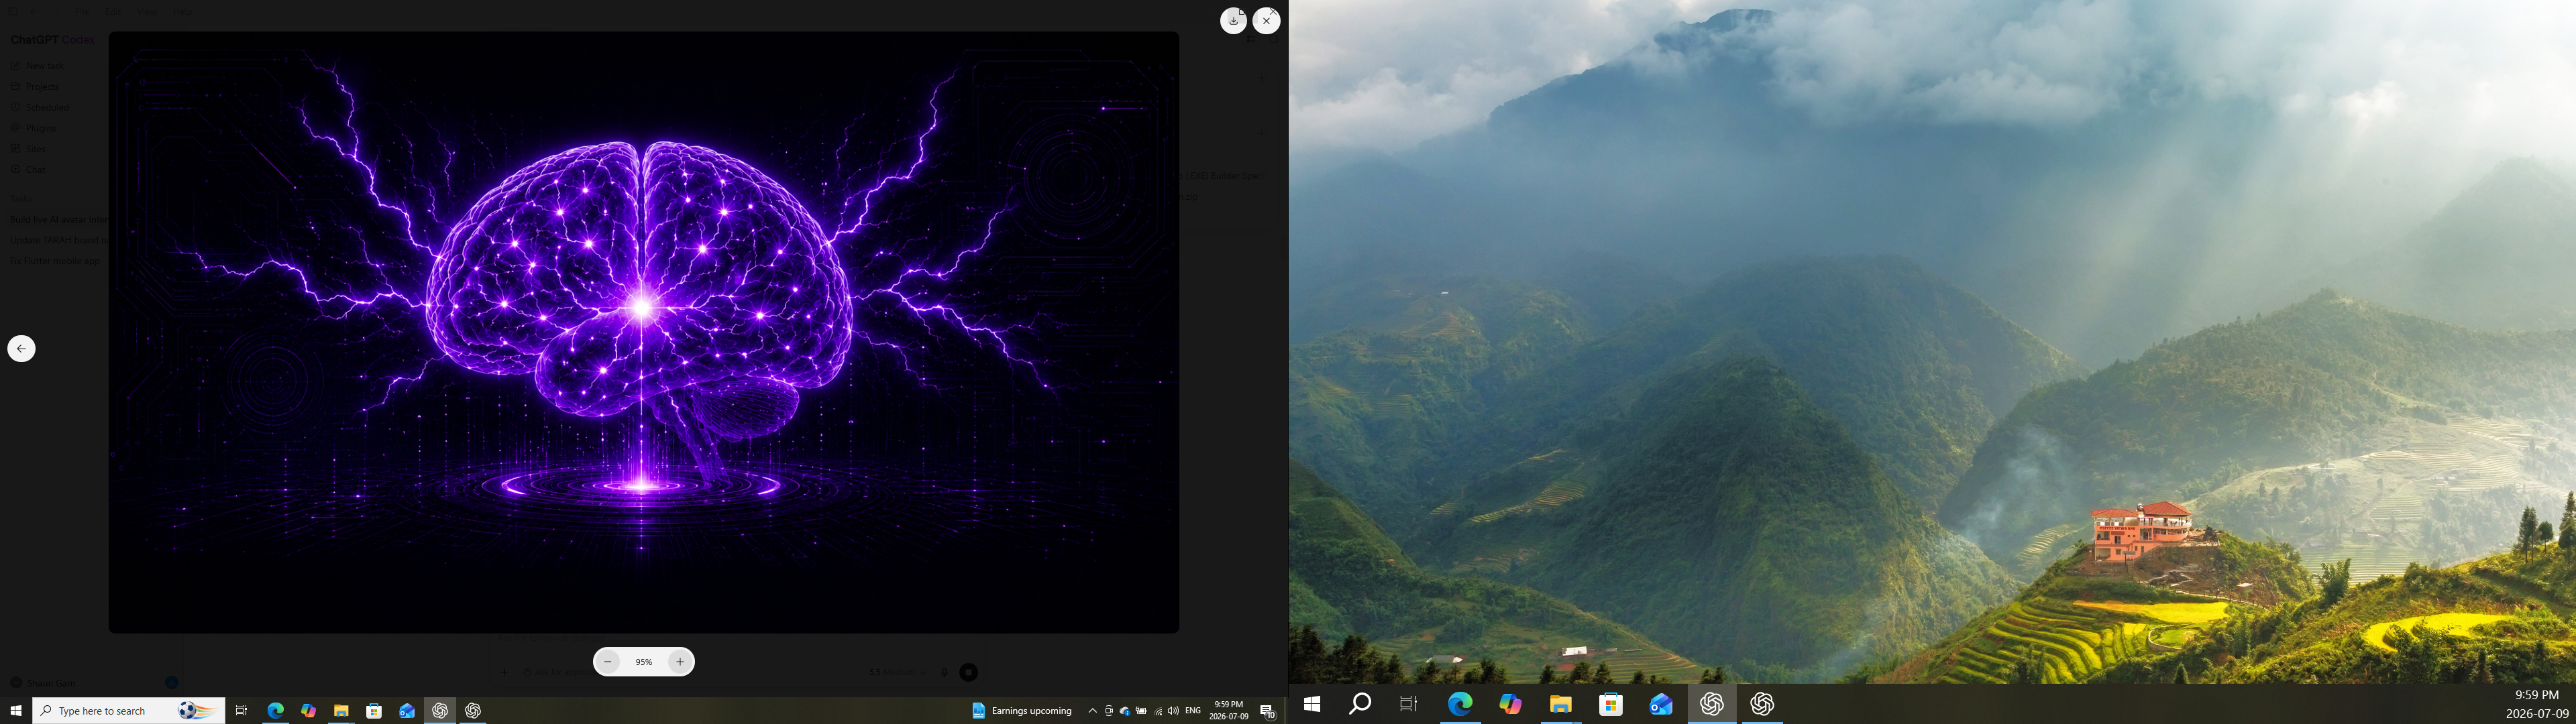Open the clock on the right monitor's taskbar
The height and width of the screenshot is (724, 2576).
2537,704
